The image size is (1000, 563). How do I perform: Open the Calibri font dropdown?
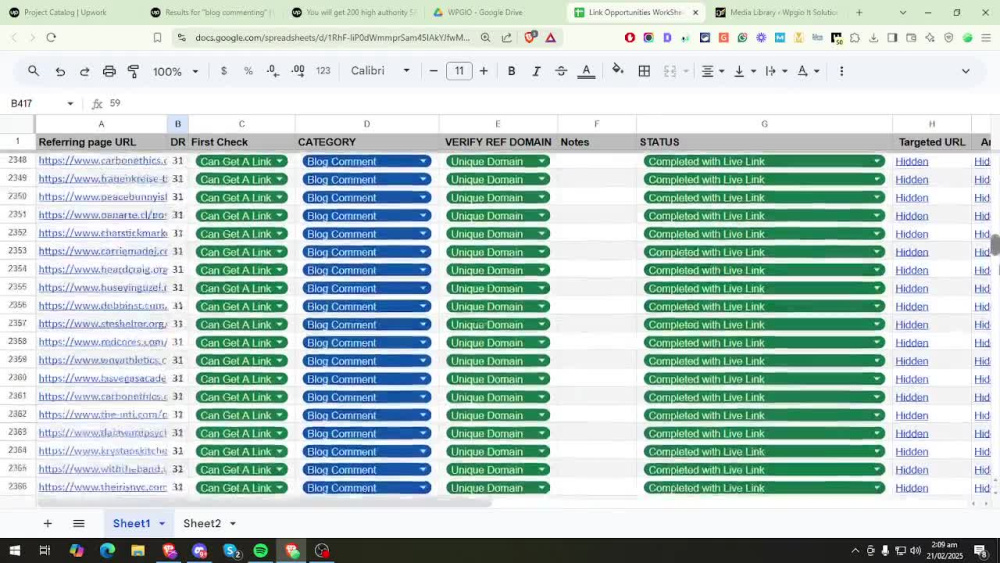[380, 71]
